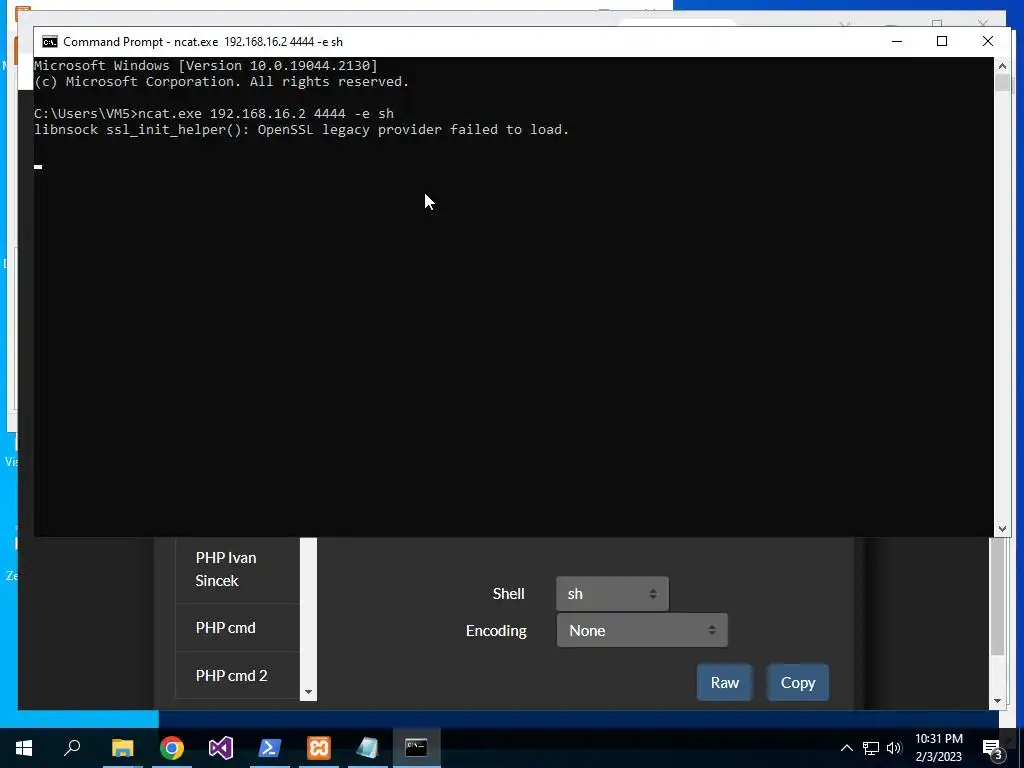Open the Windows Start menu
Screen dimensions: 1024x768
click(24, 748)
